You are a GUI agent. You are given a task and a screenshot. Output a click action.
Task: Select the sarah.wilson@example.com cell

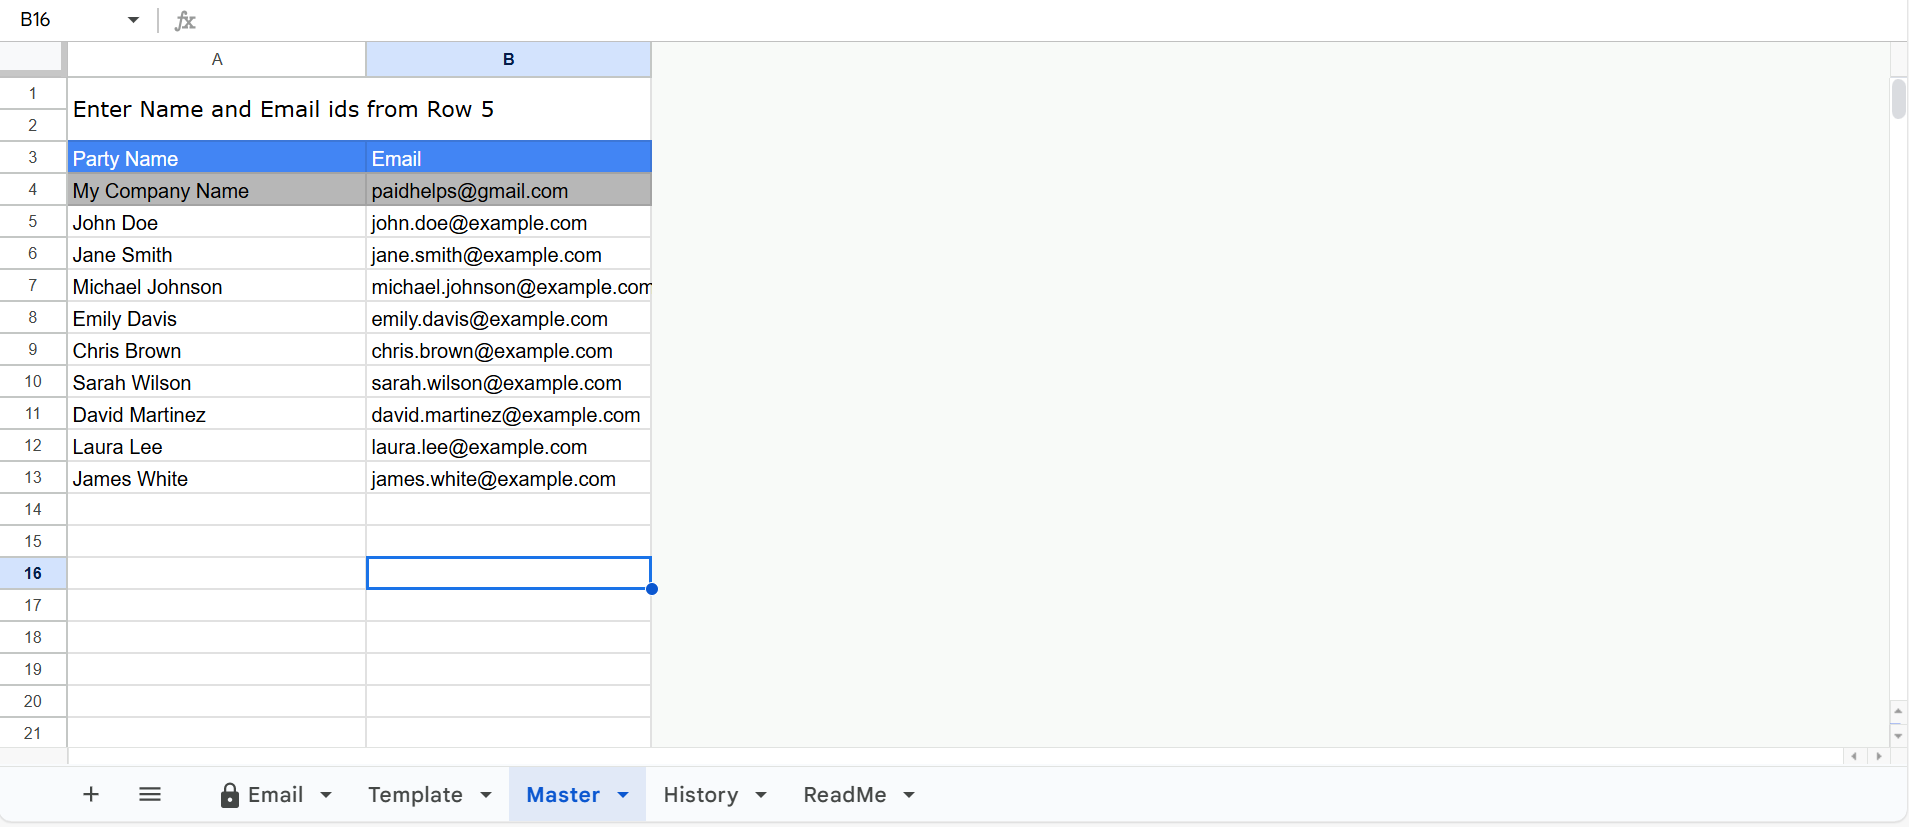[509, 382]
